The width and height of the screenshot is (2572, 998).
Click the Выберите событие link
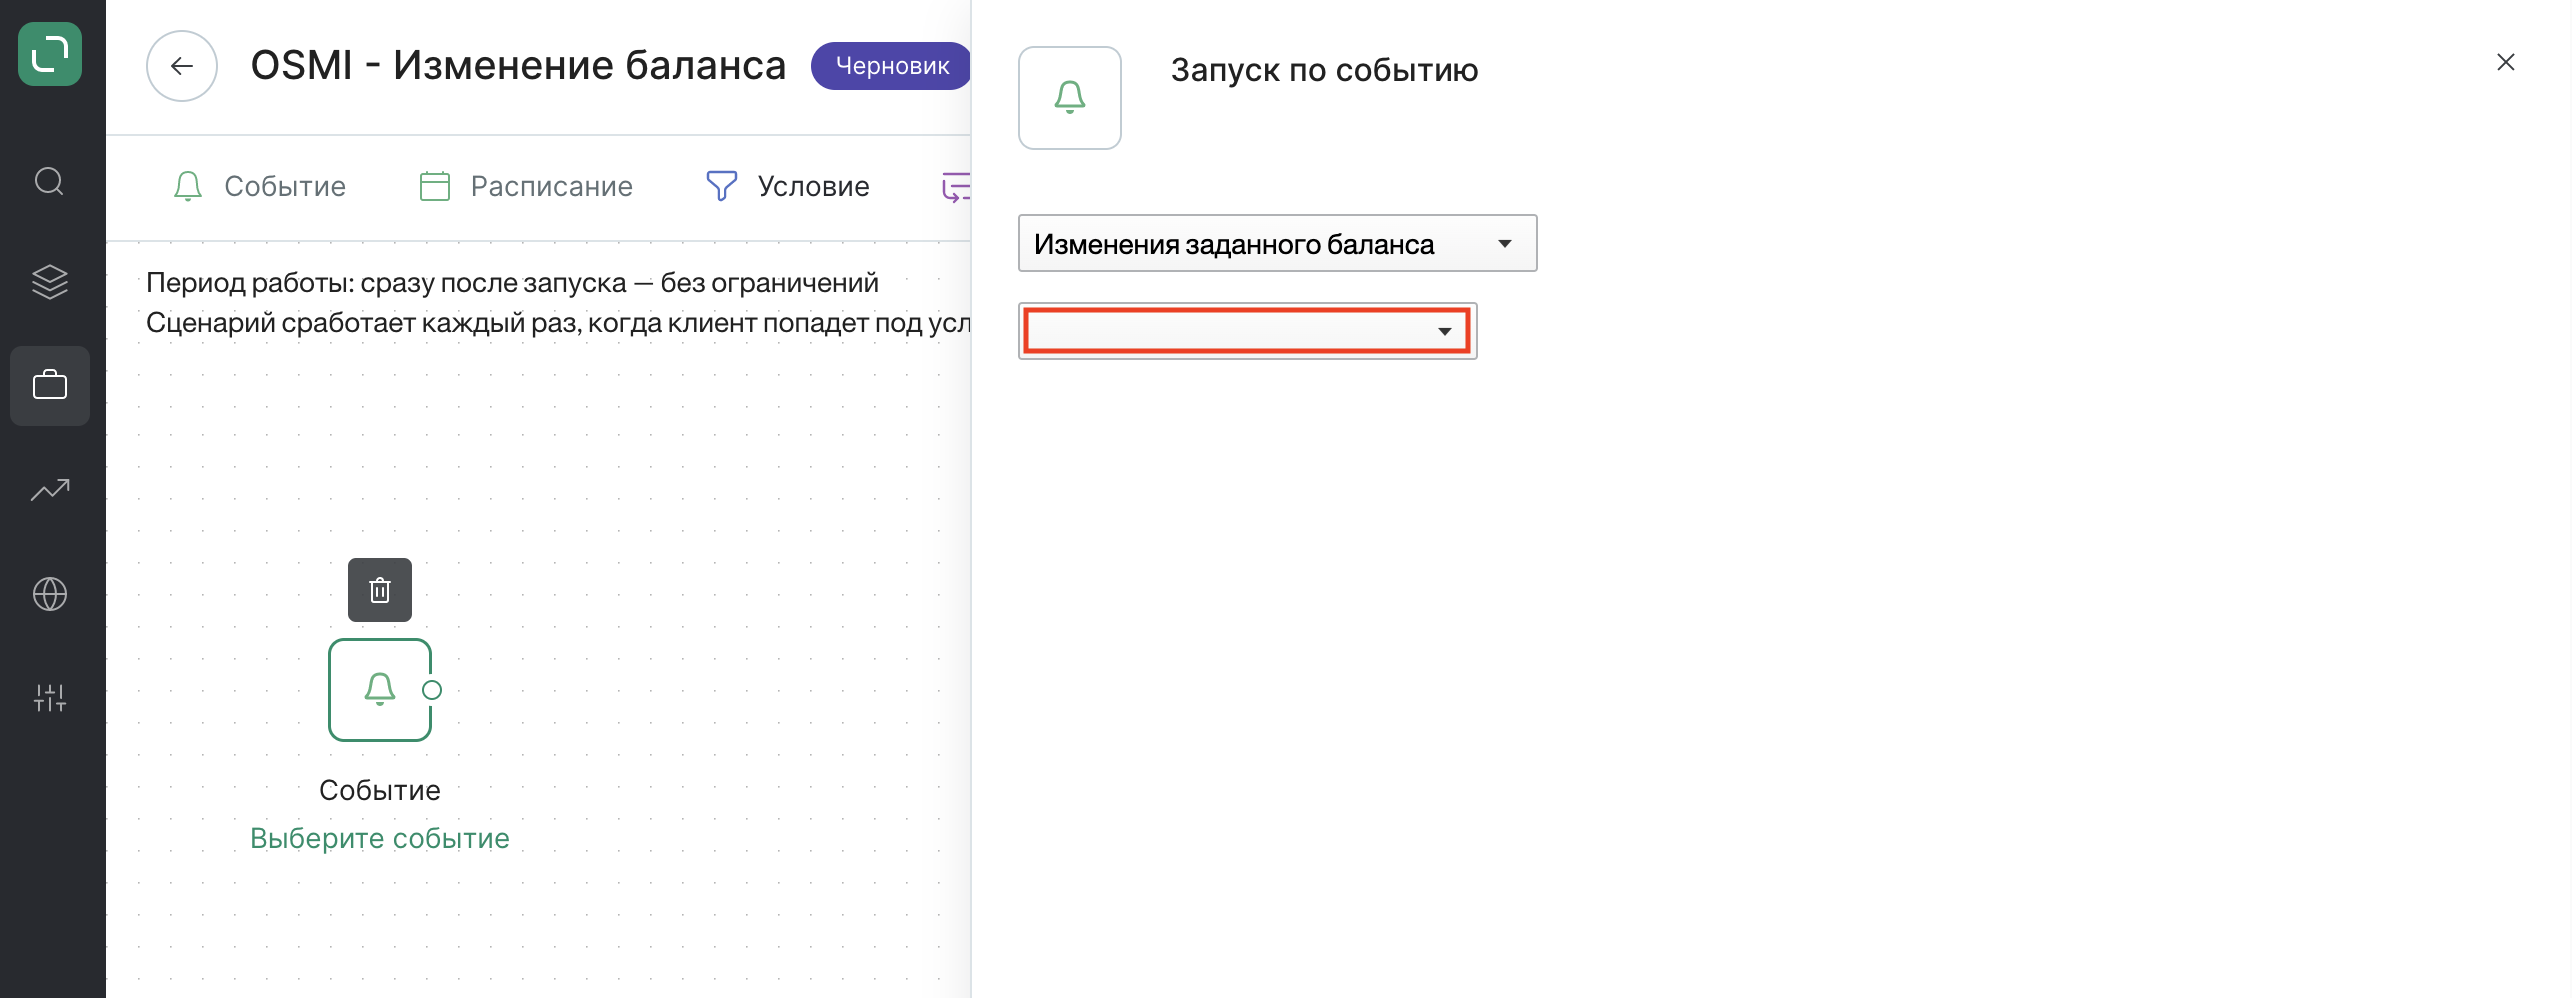click(x=380, y=838)
